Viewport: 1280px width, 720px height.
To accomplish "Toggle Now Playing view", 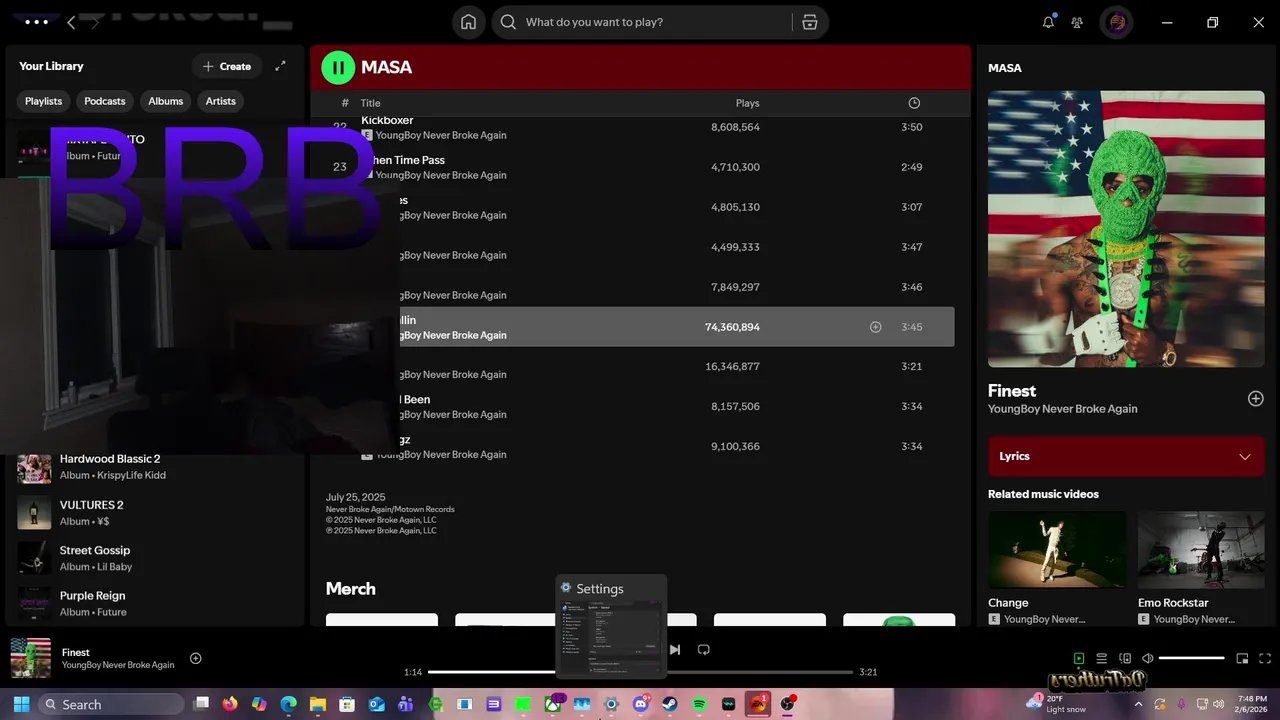I will click(x=1078, y=658).
